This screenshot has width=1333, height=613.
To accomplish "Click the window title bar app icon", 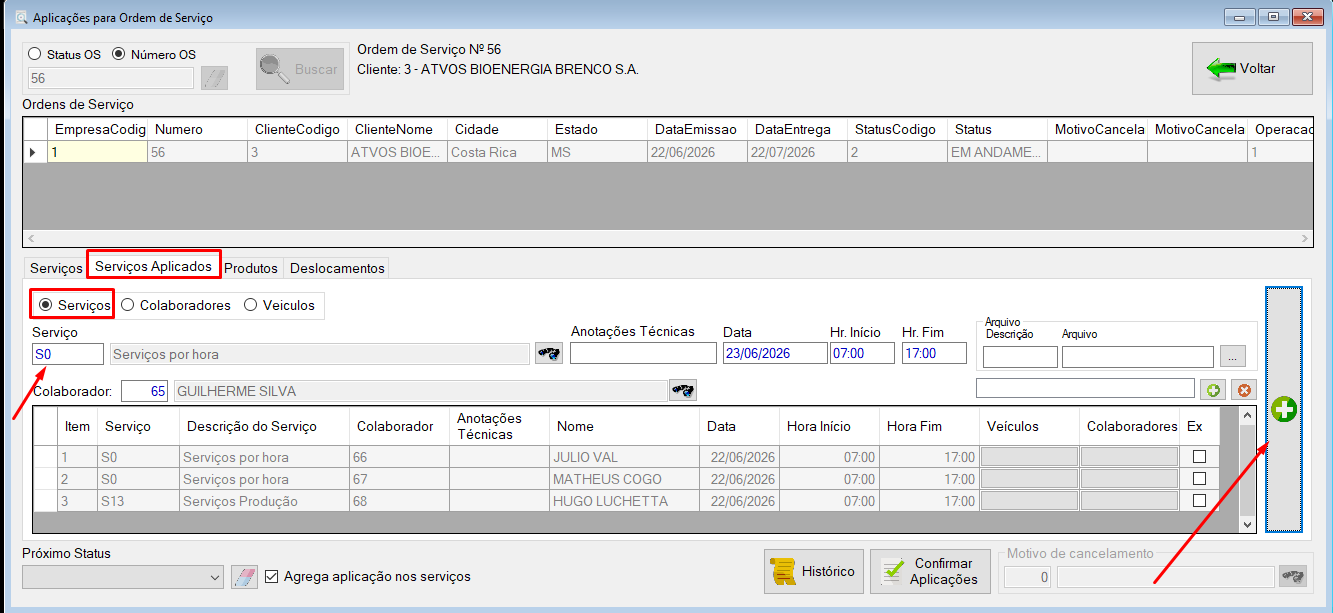I will coord(19,17).
